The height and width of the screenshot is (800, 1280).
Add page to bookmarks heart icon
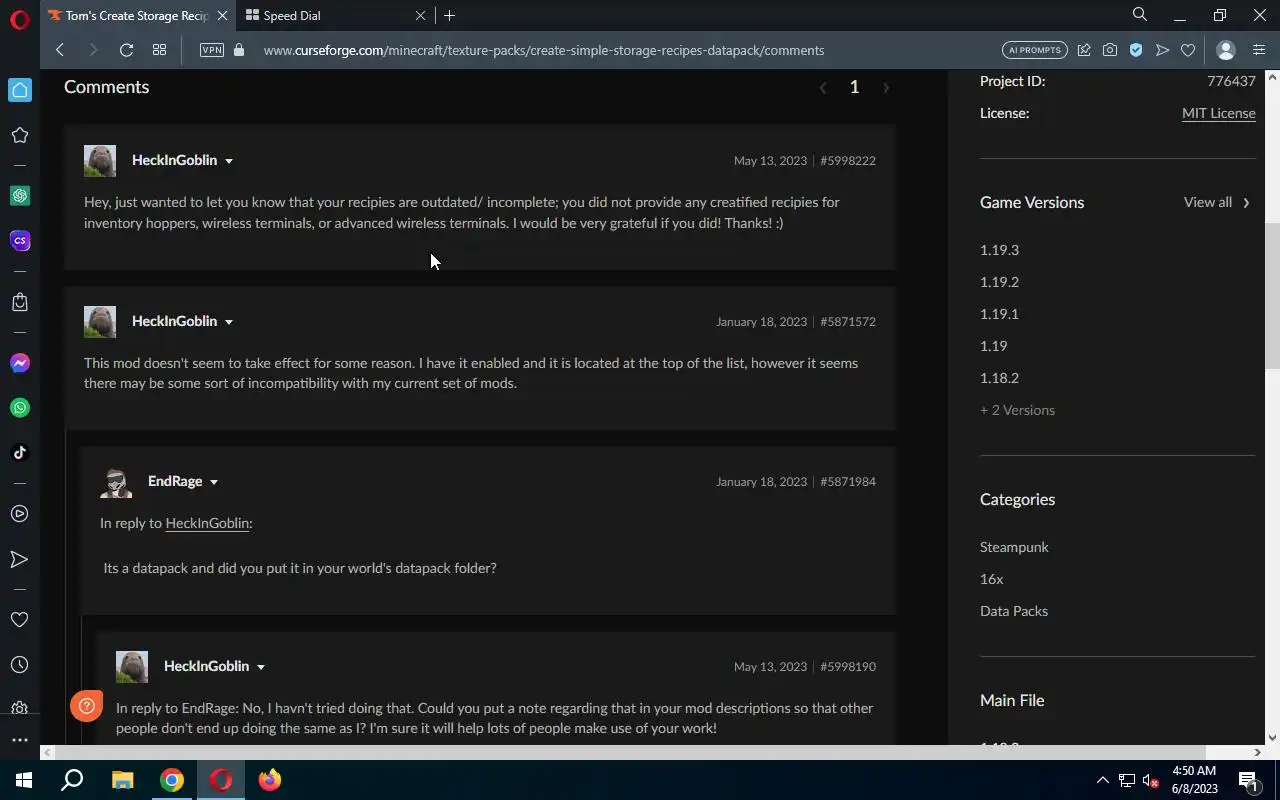pos(1188,50)
